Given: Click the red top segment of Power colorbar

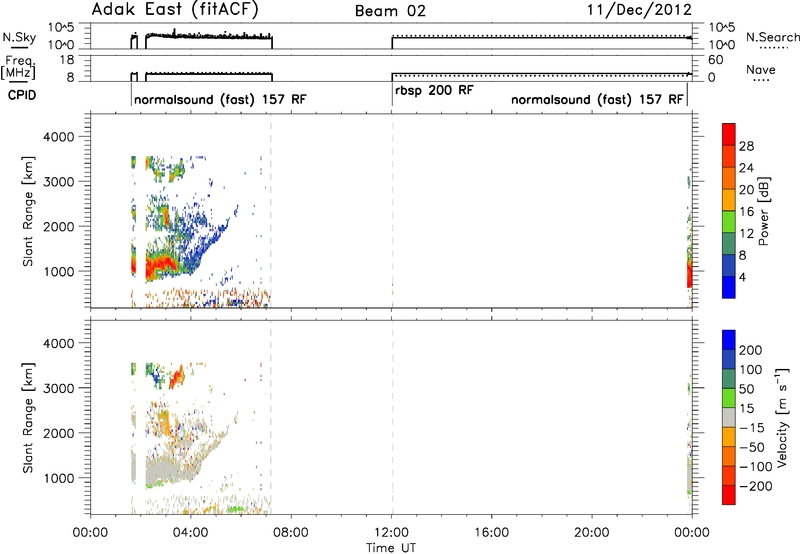Looking at the screenshot, I should (x=729, y=134).
